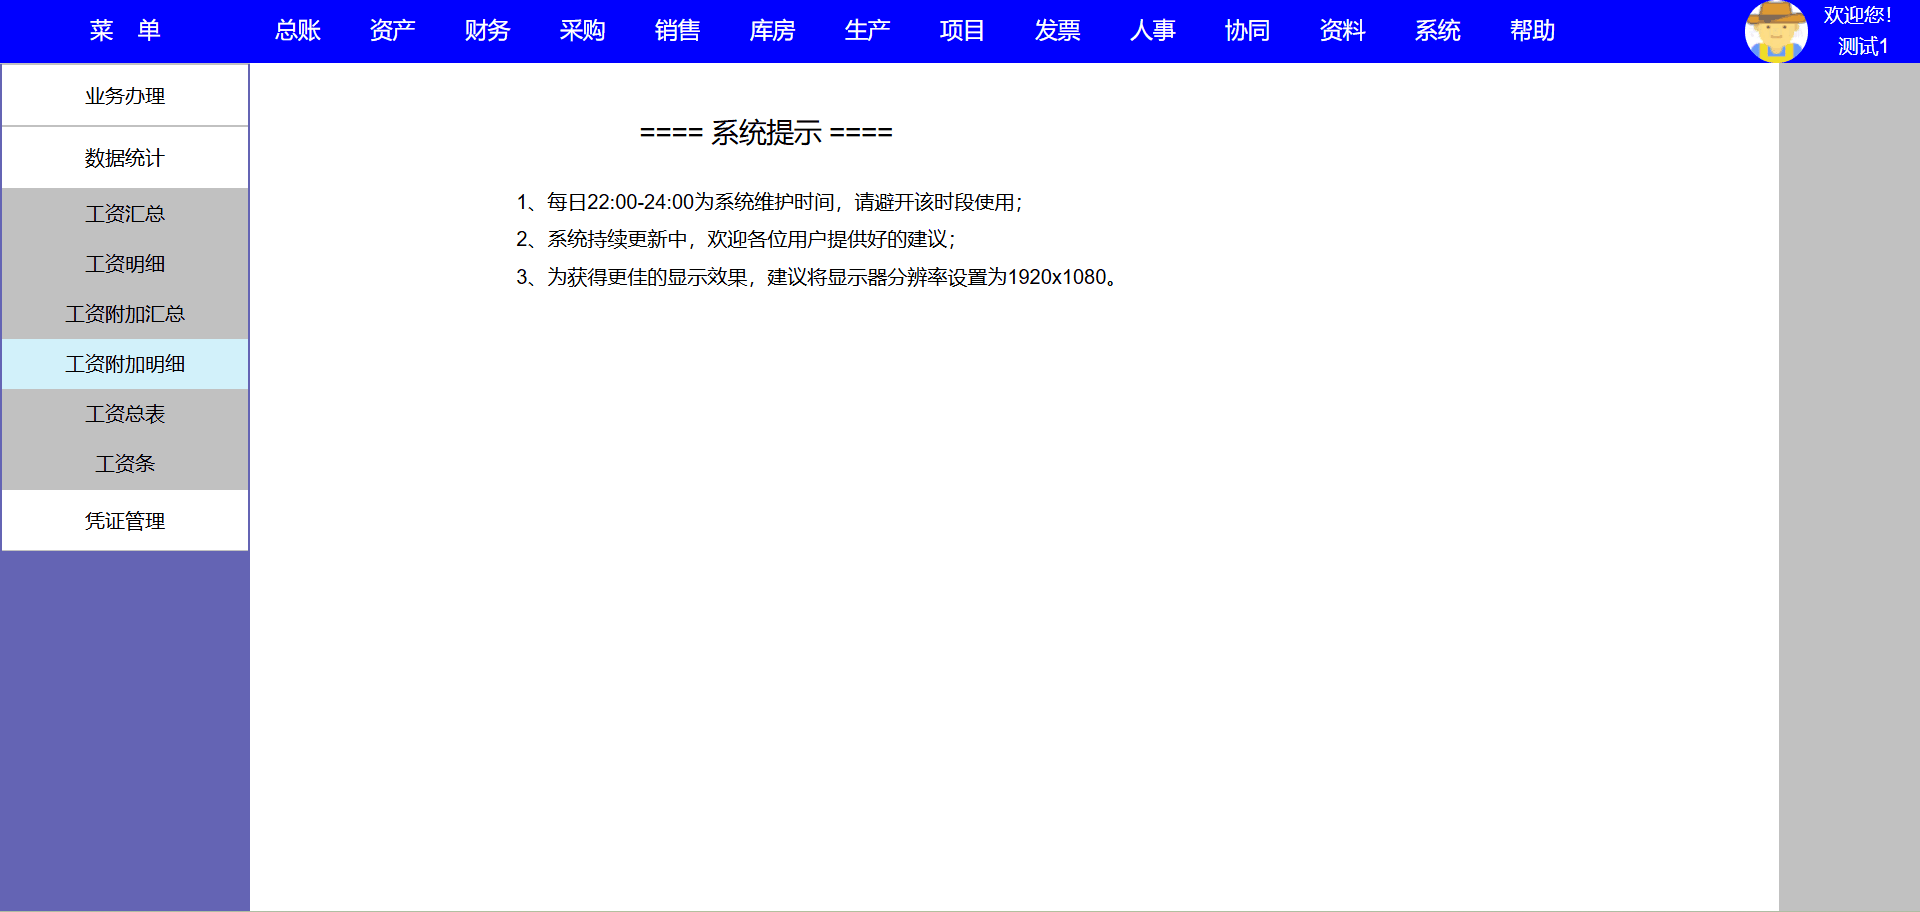Open 工资汇总 report
1920x912 pixels.
coord(125,214)
